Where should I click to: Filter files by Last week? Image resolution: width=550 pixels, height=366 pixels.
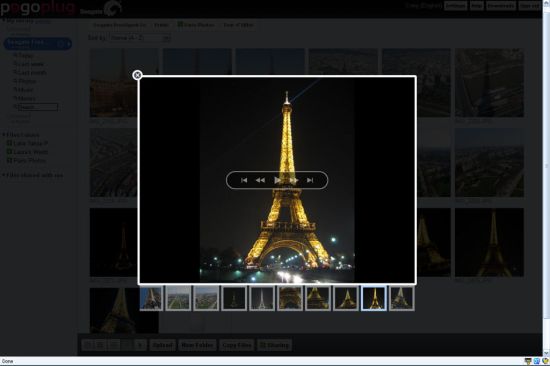(x=29, y=64)
